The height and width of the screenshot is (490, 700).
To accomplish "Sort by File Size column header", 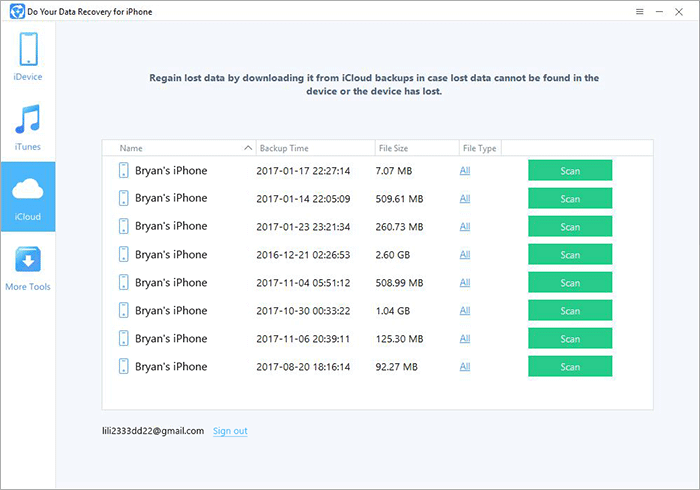I will [x=417, y=148].
